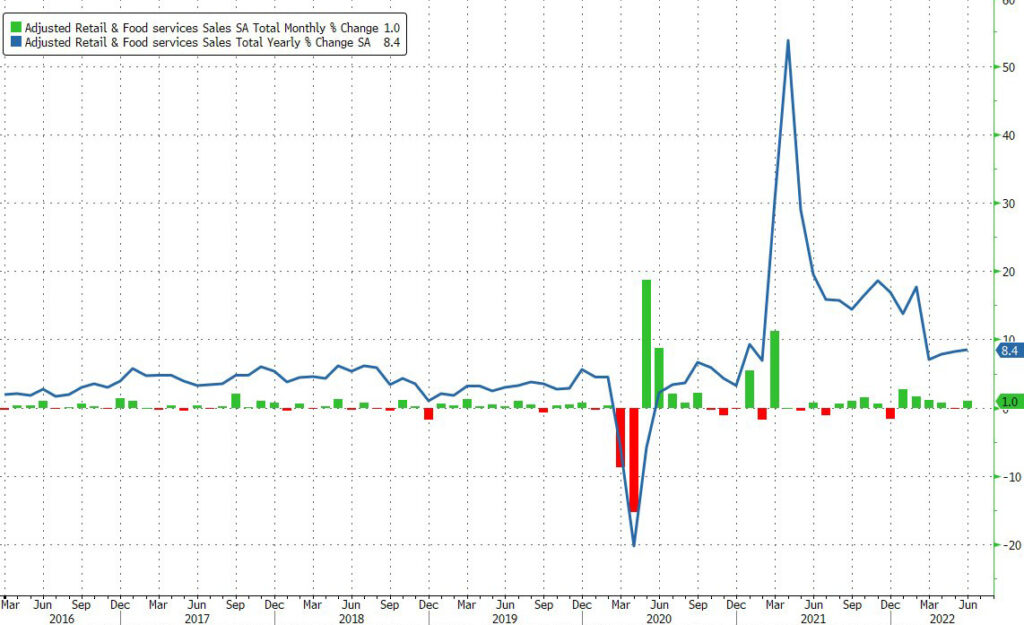Screen dimensions: 1024x625
Task: Click the blue 8.4 value tag
Action: (x=1008, y=350)
